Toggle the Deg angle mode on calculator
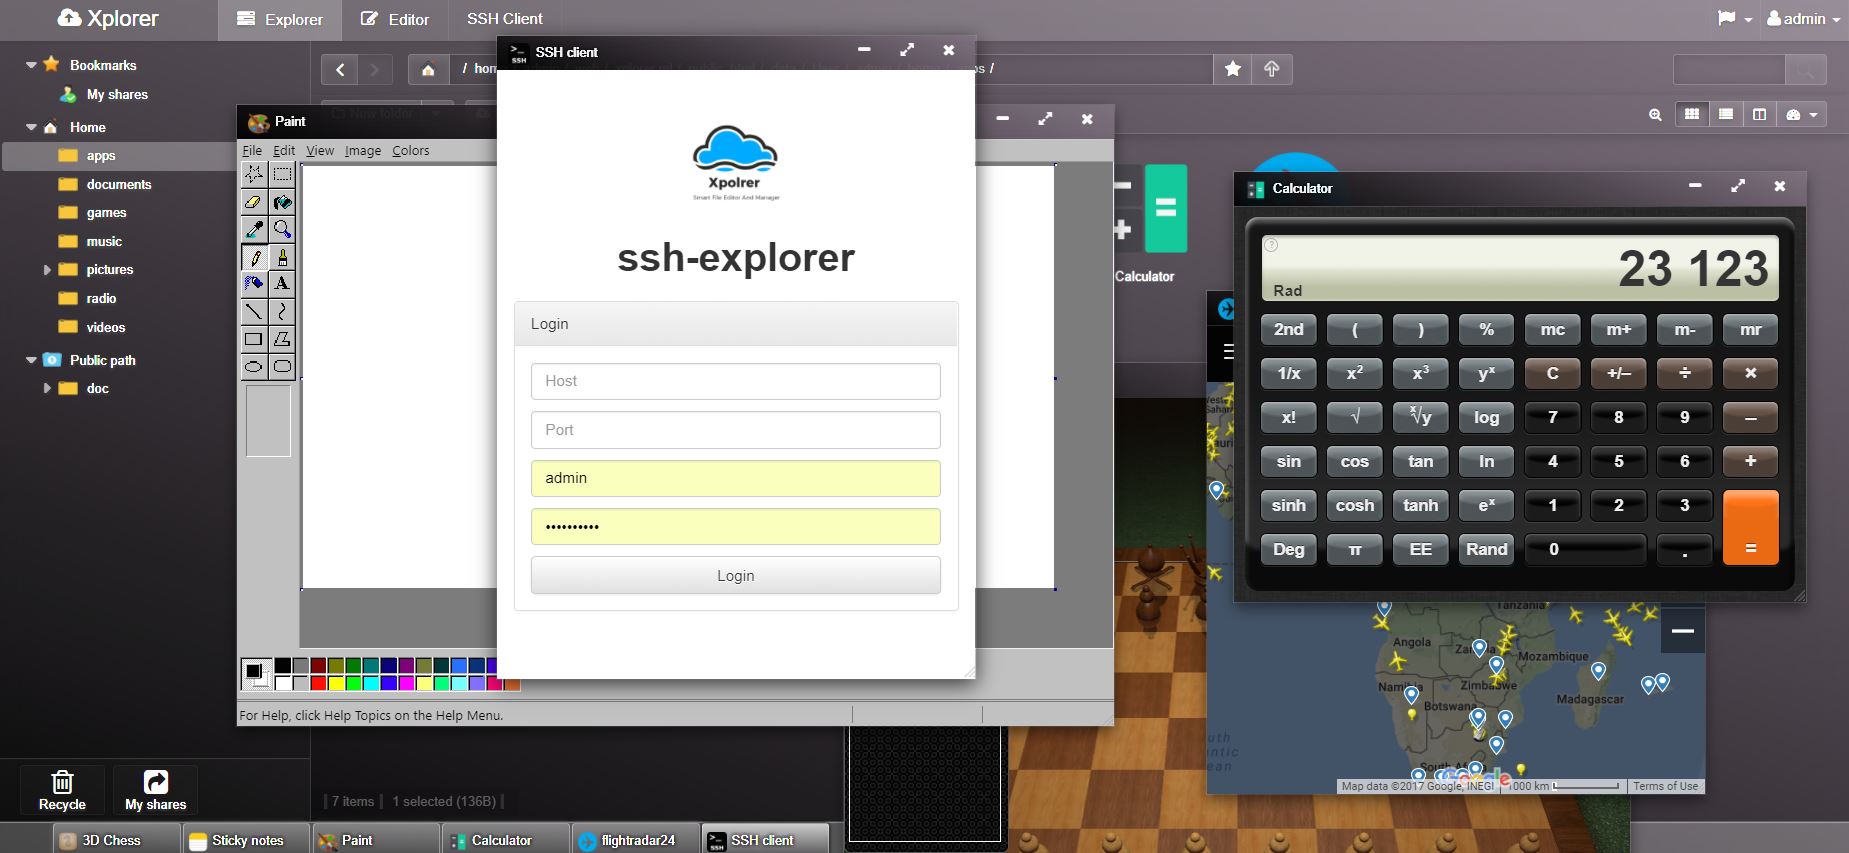The height and width of the screenshot is (853, 1849). tap(1288, 549)
